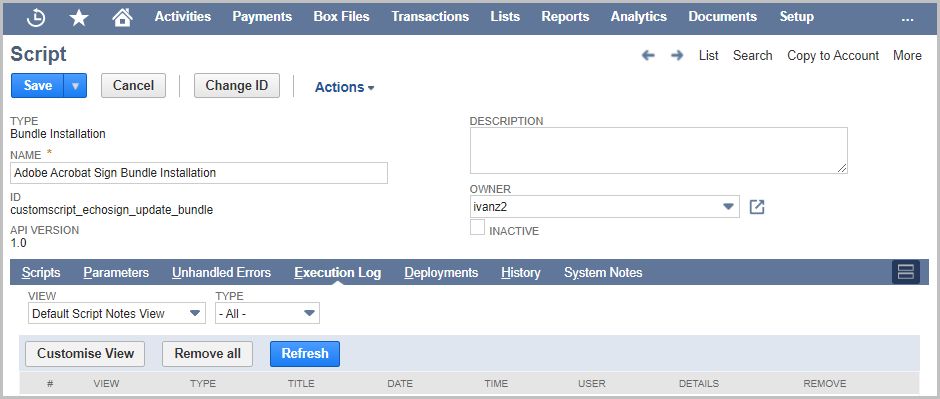Toggle the subtab layout icon
This screenshot has width=940, height=399.
[906, 273]
